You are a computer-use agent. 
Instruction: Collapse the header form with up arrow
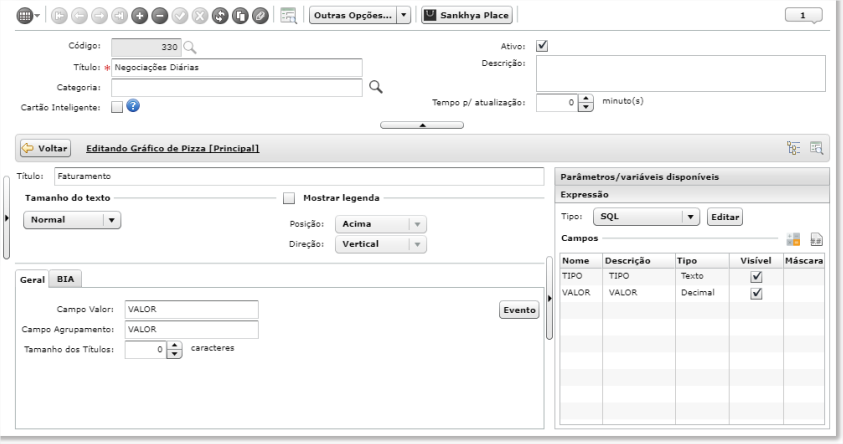click(x=422, y=125)
